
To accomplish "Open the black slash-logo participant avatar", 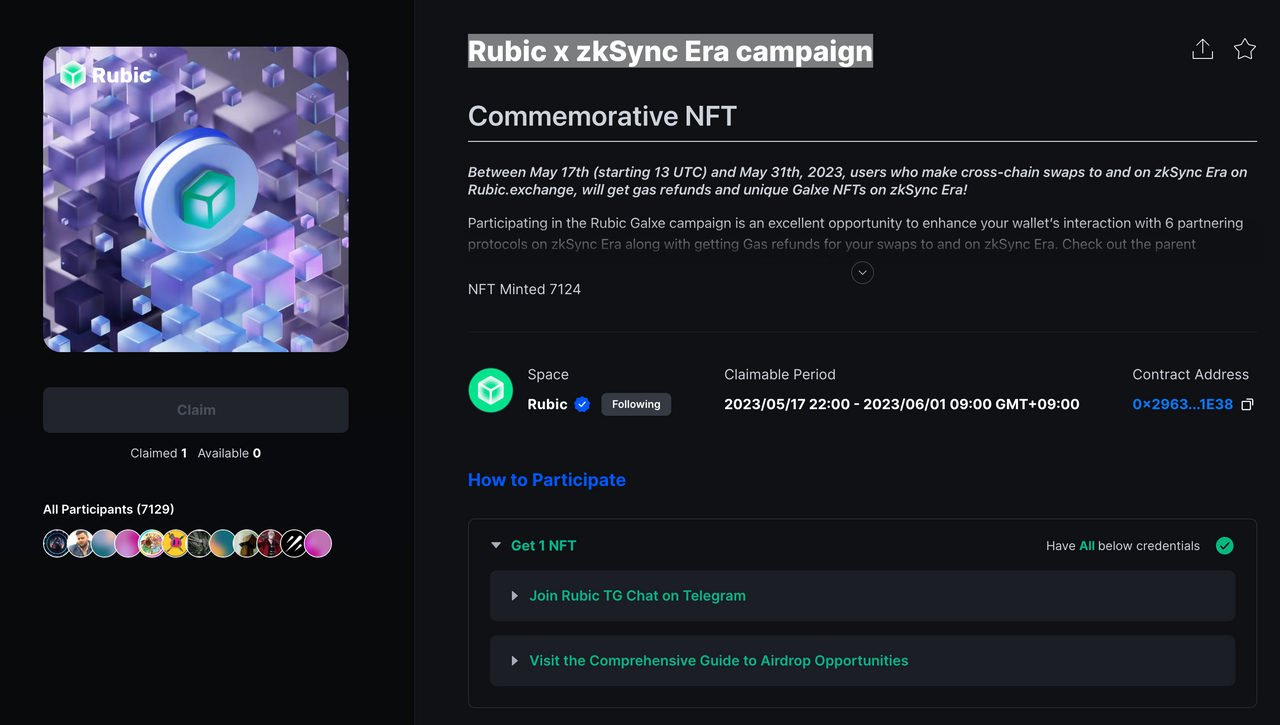I will (x=294, y=543).
